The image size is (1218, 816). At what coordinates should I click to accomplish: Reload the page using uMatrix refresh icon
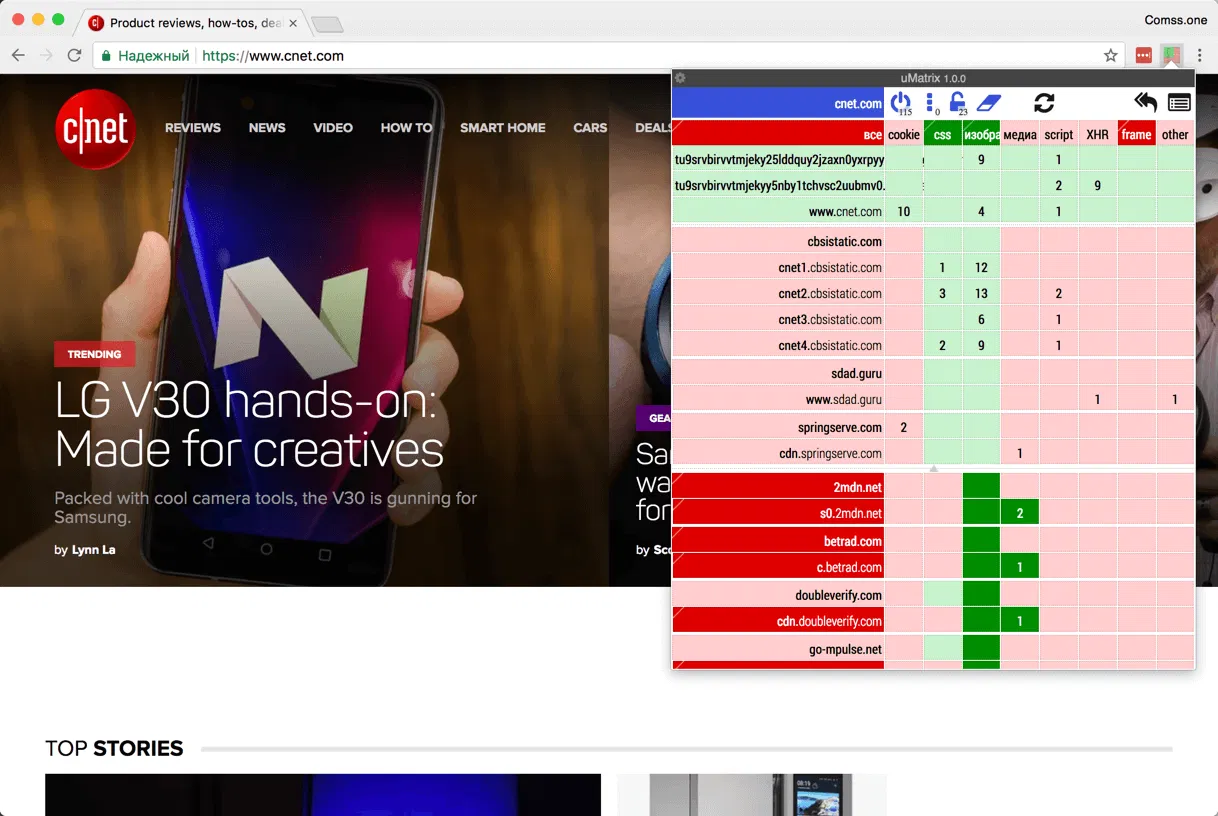click(1044, 103)
